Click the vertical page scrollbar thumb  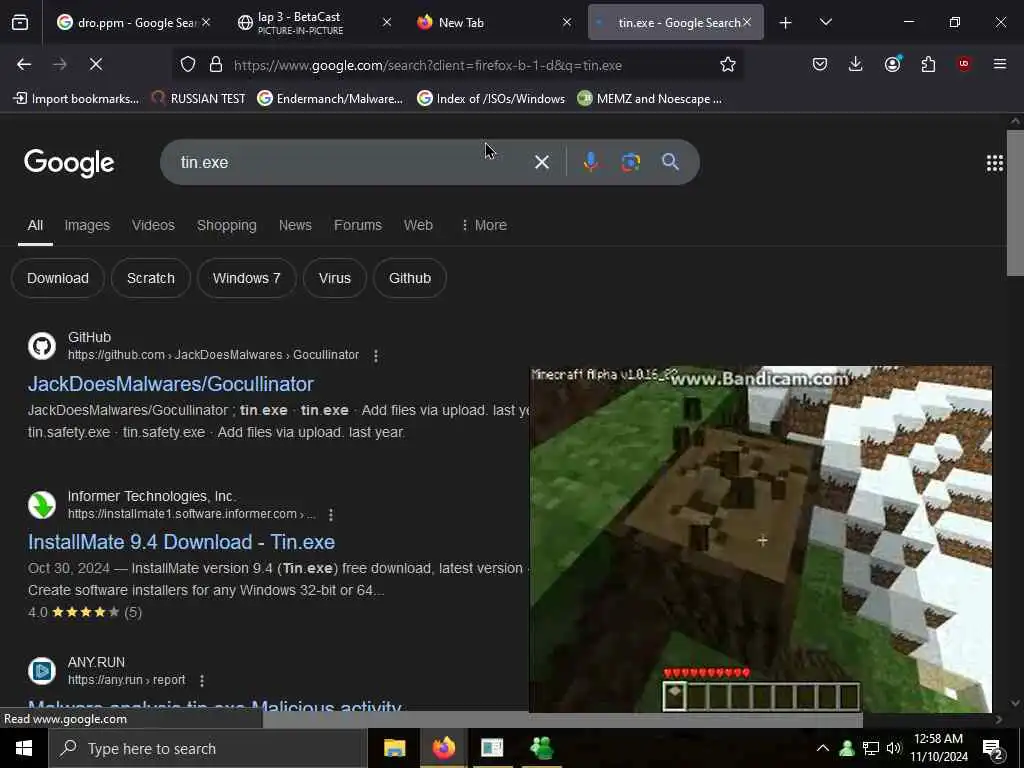pyautogui.click(x=1015, y=203)
